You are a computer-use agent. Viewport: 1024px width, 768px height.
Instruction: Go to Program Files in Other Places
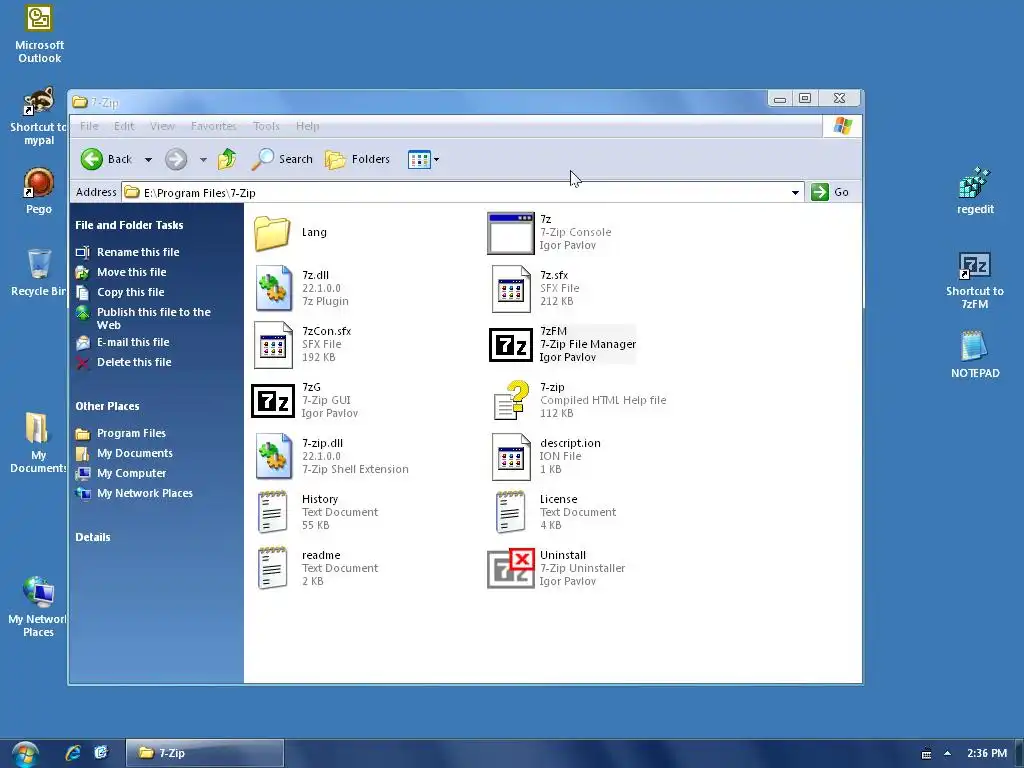click(x=131, y=434)
